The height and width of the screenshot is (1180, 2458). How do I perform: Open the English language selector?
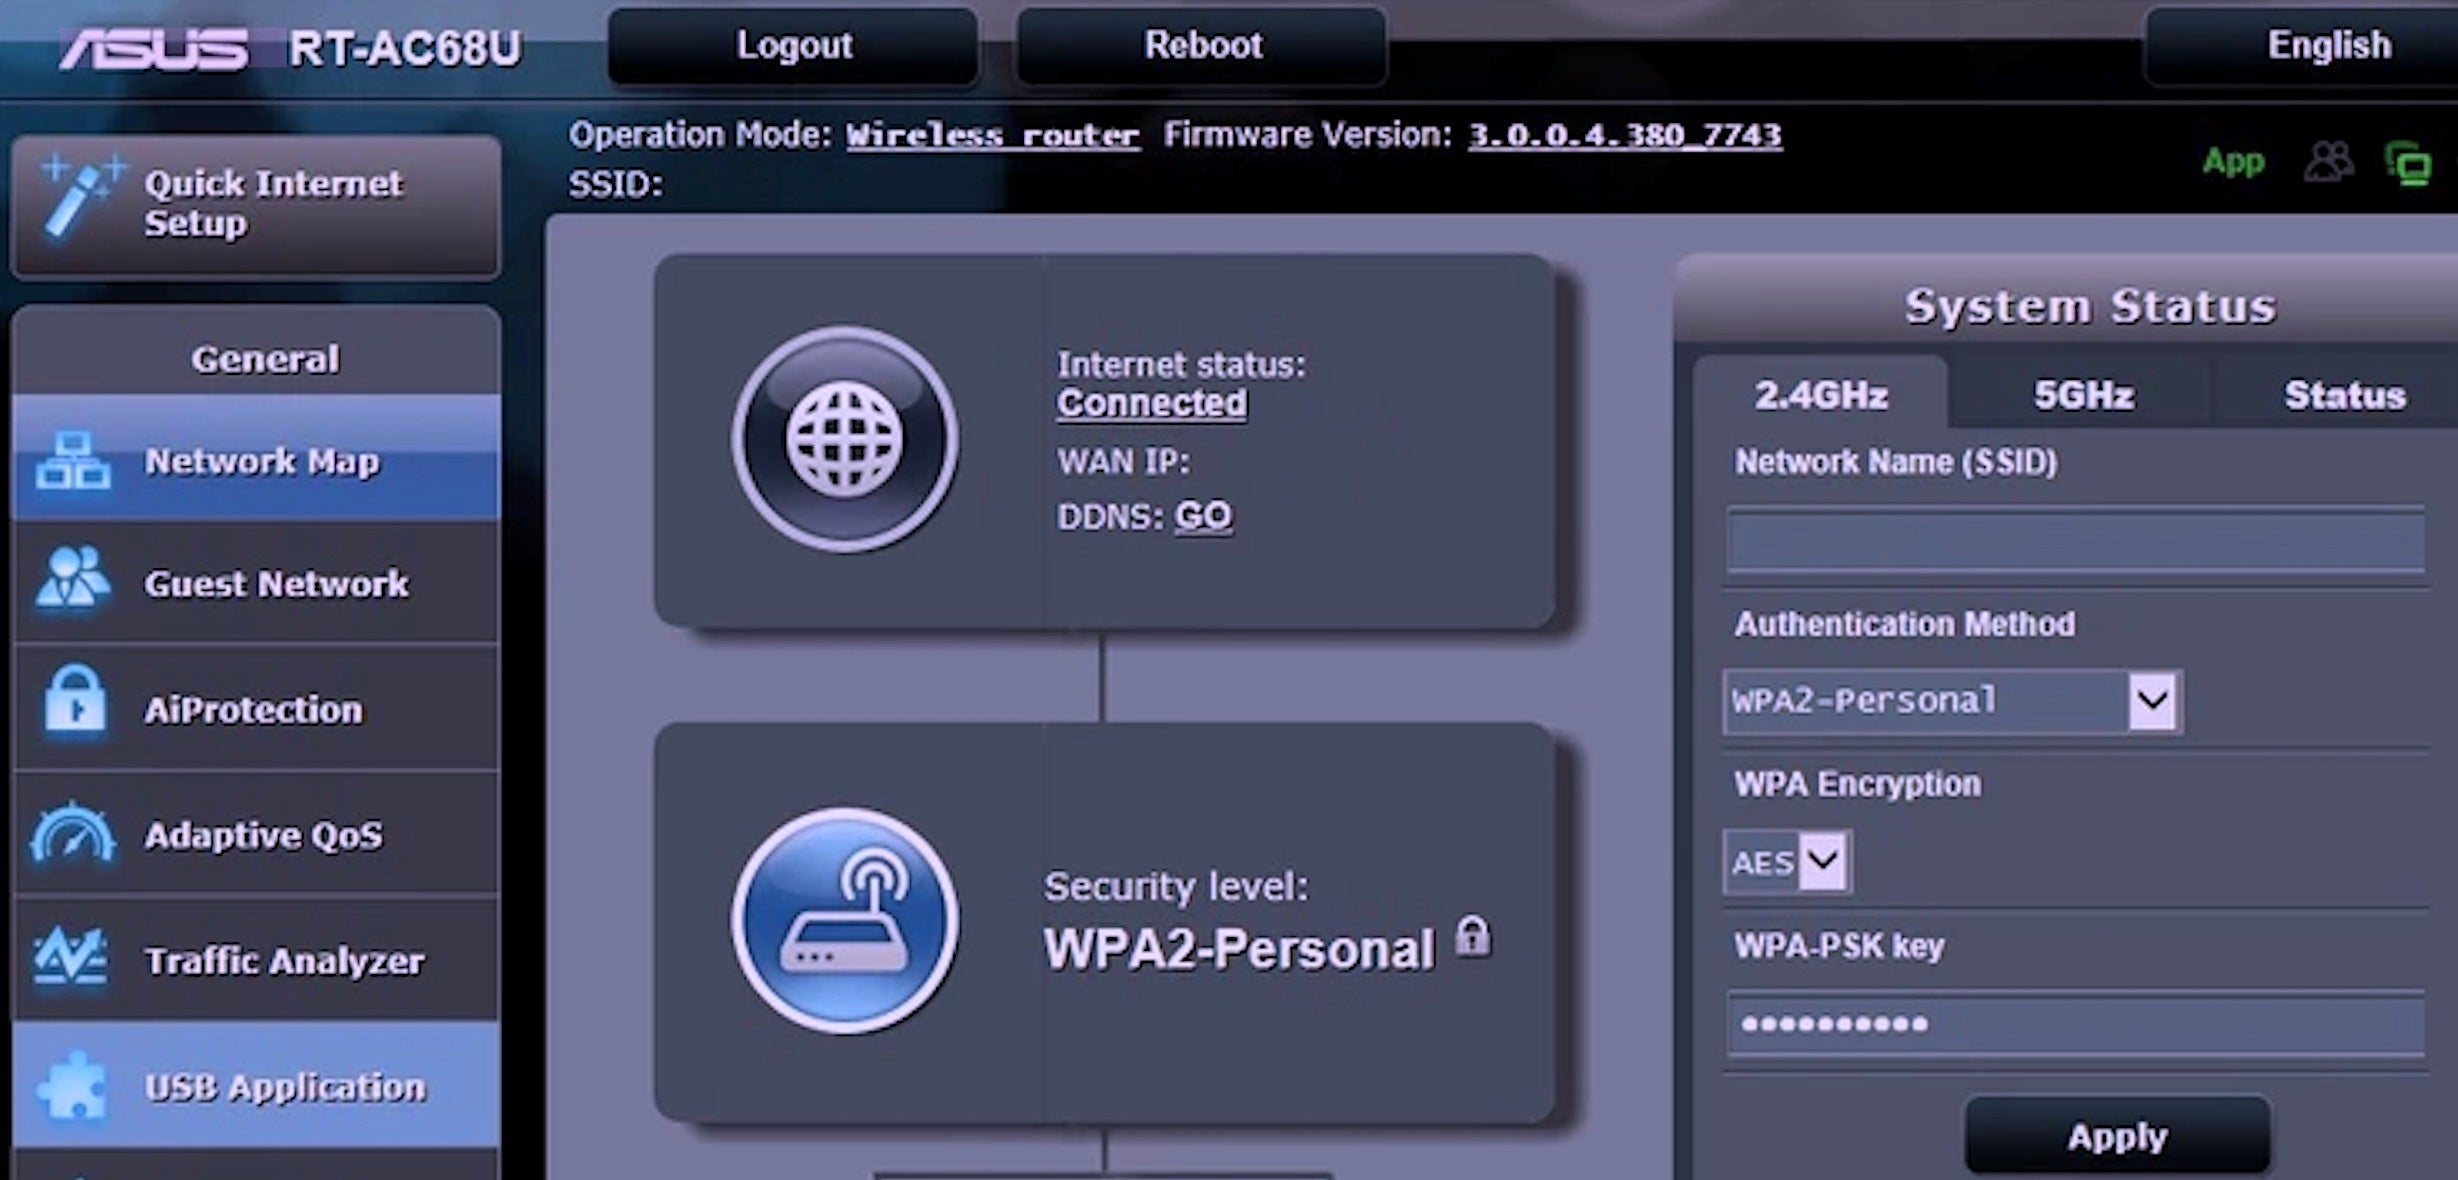(x=2328, y=46)
